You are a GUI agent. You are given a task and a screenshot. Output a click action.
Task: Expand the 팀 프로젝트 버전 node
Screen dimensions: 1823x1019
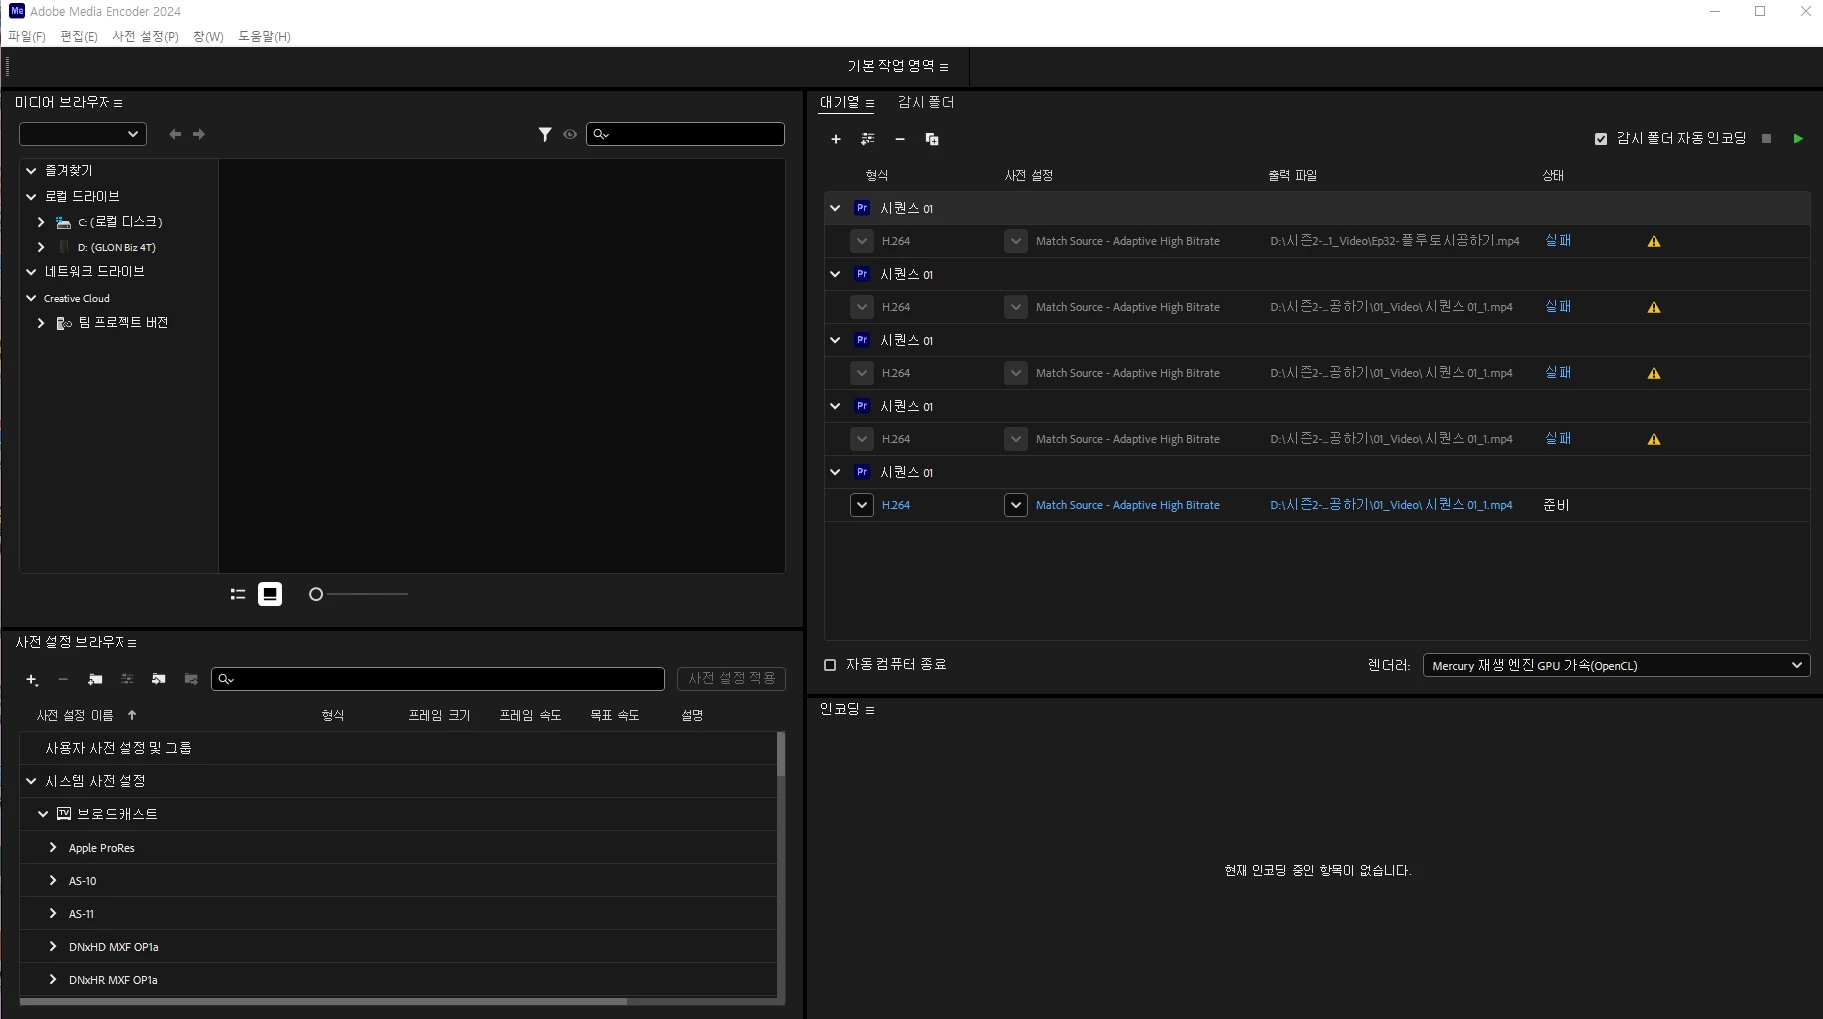click(x=41, y=323)
